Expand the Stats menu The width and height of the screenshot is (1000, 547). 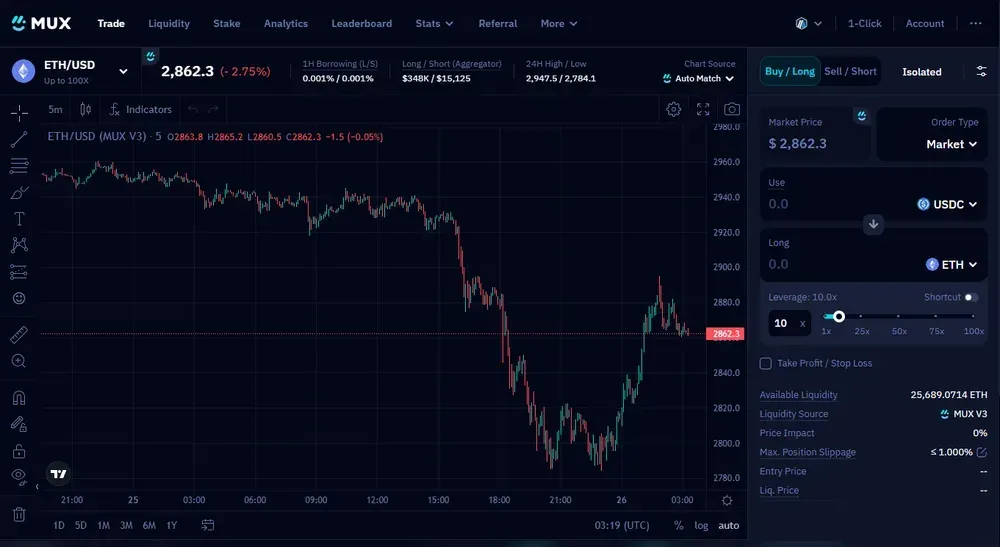pos(434,24)
